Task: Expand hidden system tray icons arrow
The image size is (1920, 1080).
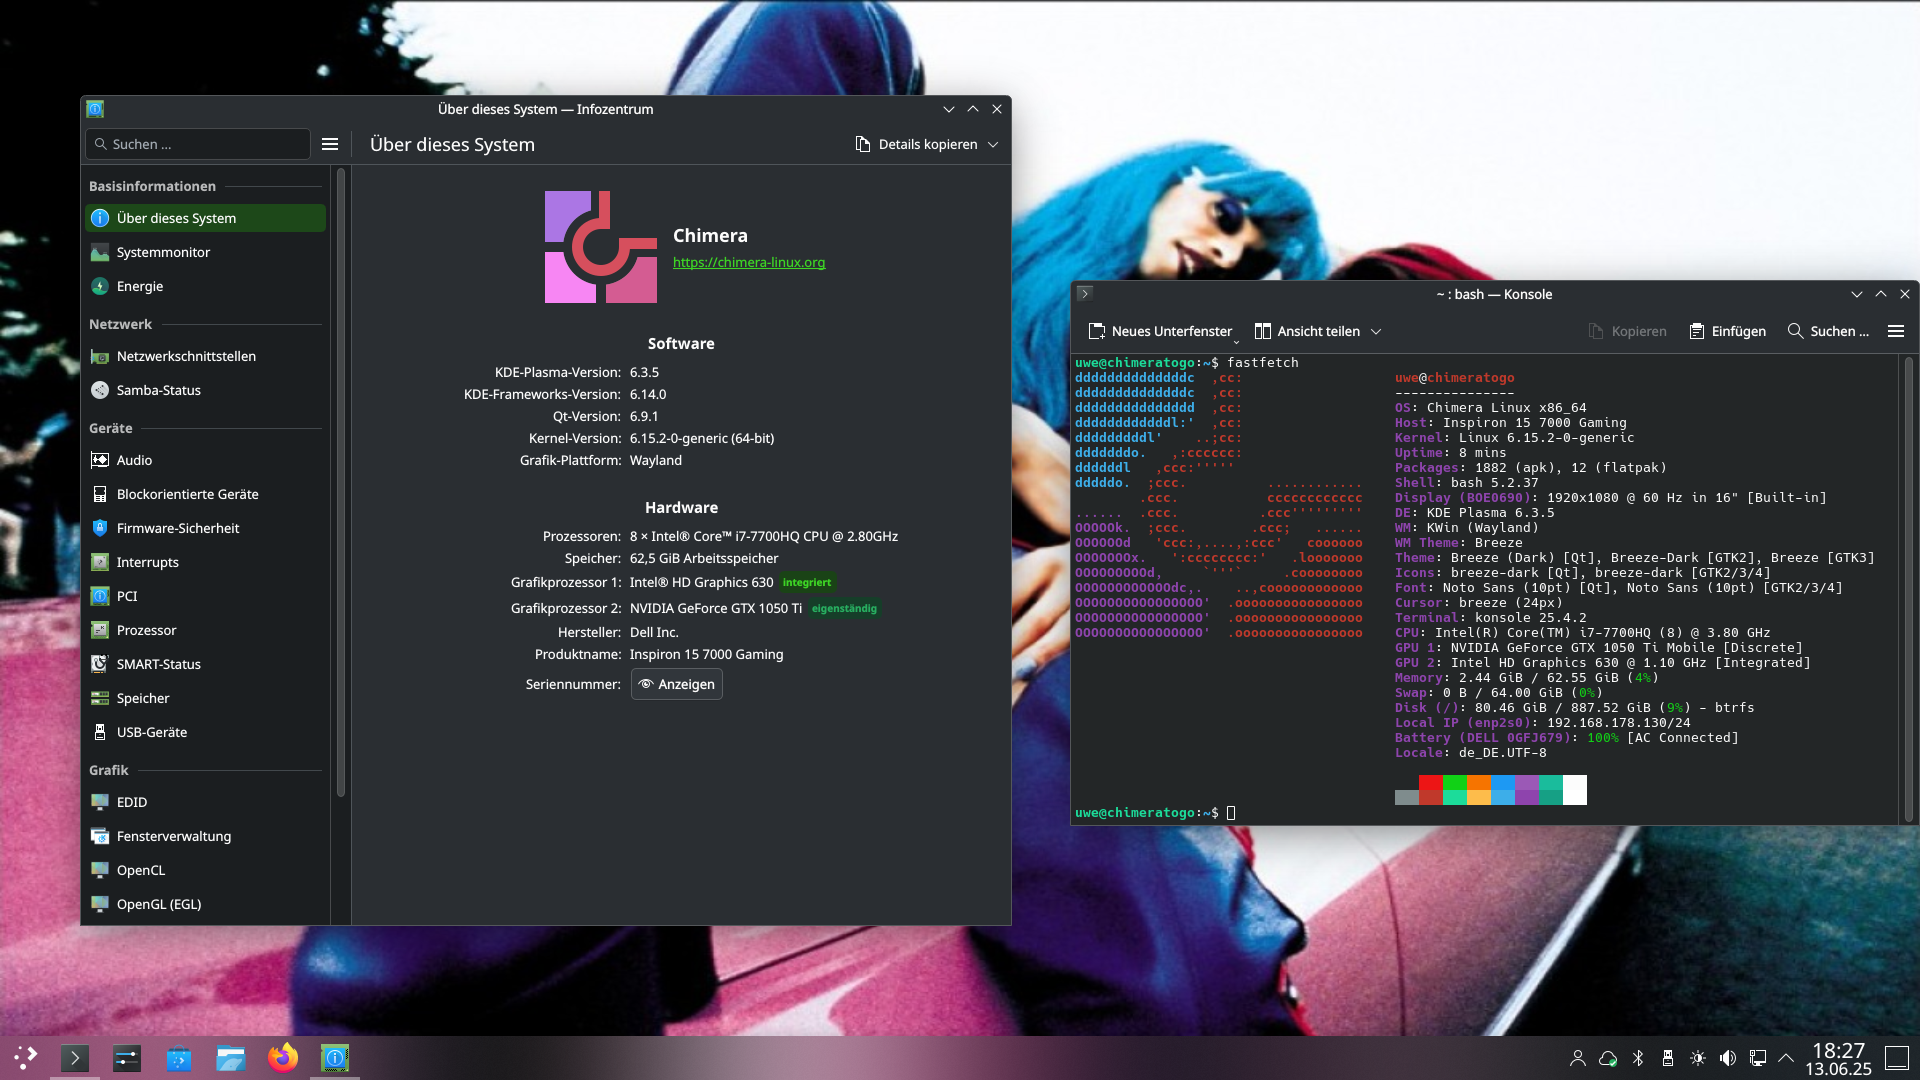Action: click(x=1786, y=1058)
